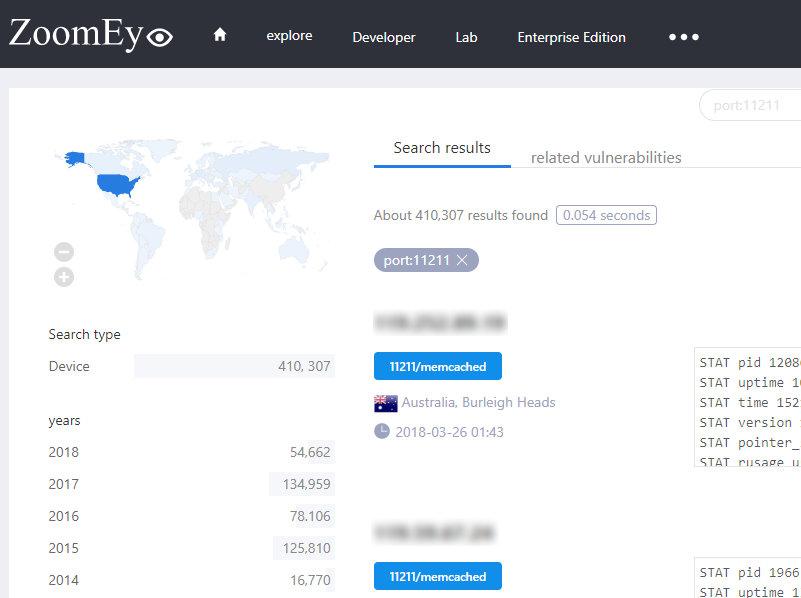The image size is (801, 598).
Task: Open the ellipsis overflow menu in navbar
Action: point(683,37)
